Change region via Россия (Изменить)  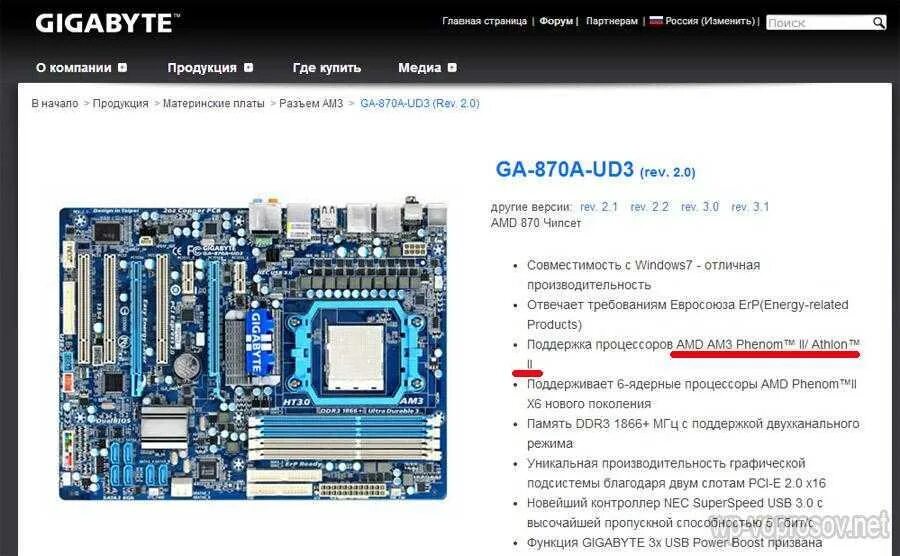pyautogui.click(x=711, y=21)
